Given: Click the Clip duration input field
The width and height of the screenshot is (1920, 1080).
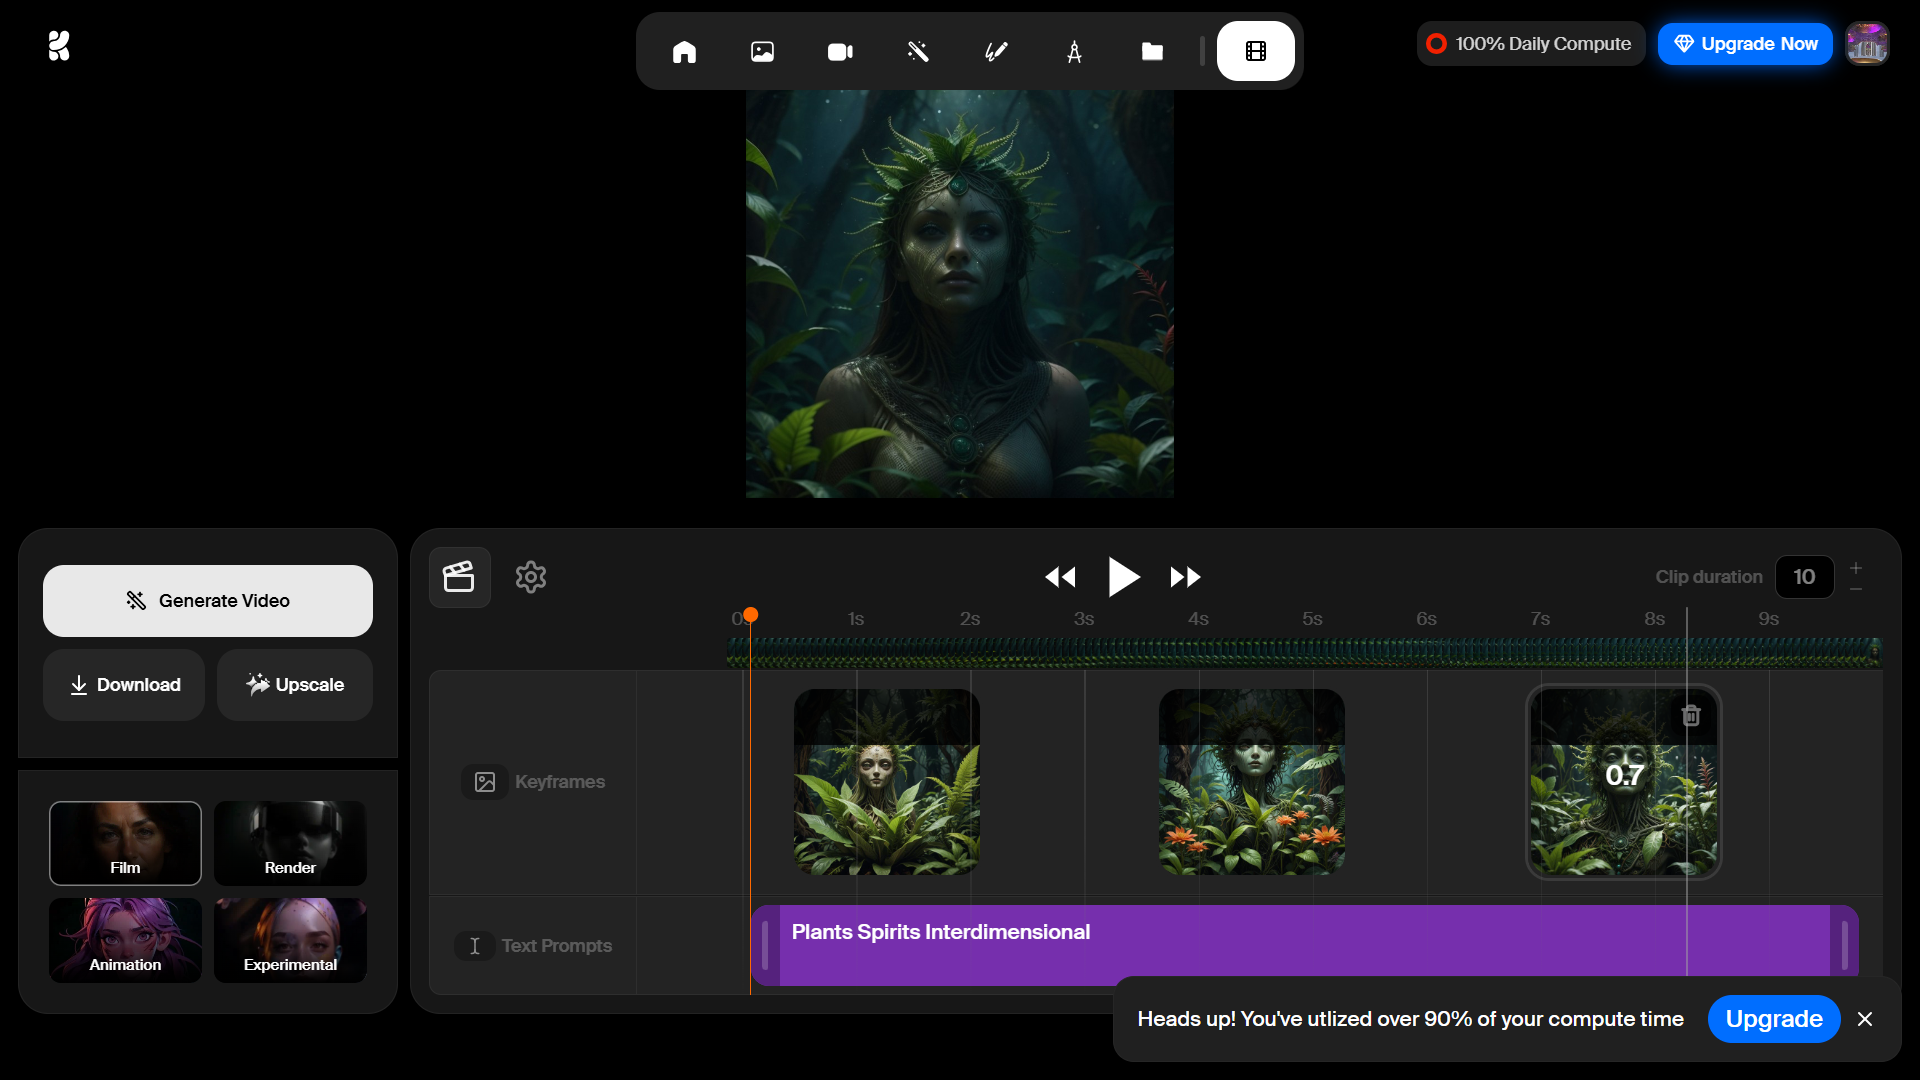Looking at the screenshot, I should coord(1804,577).
